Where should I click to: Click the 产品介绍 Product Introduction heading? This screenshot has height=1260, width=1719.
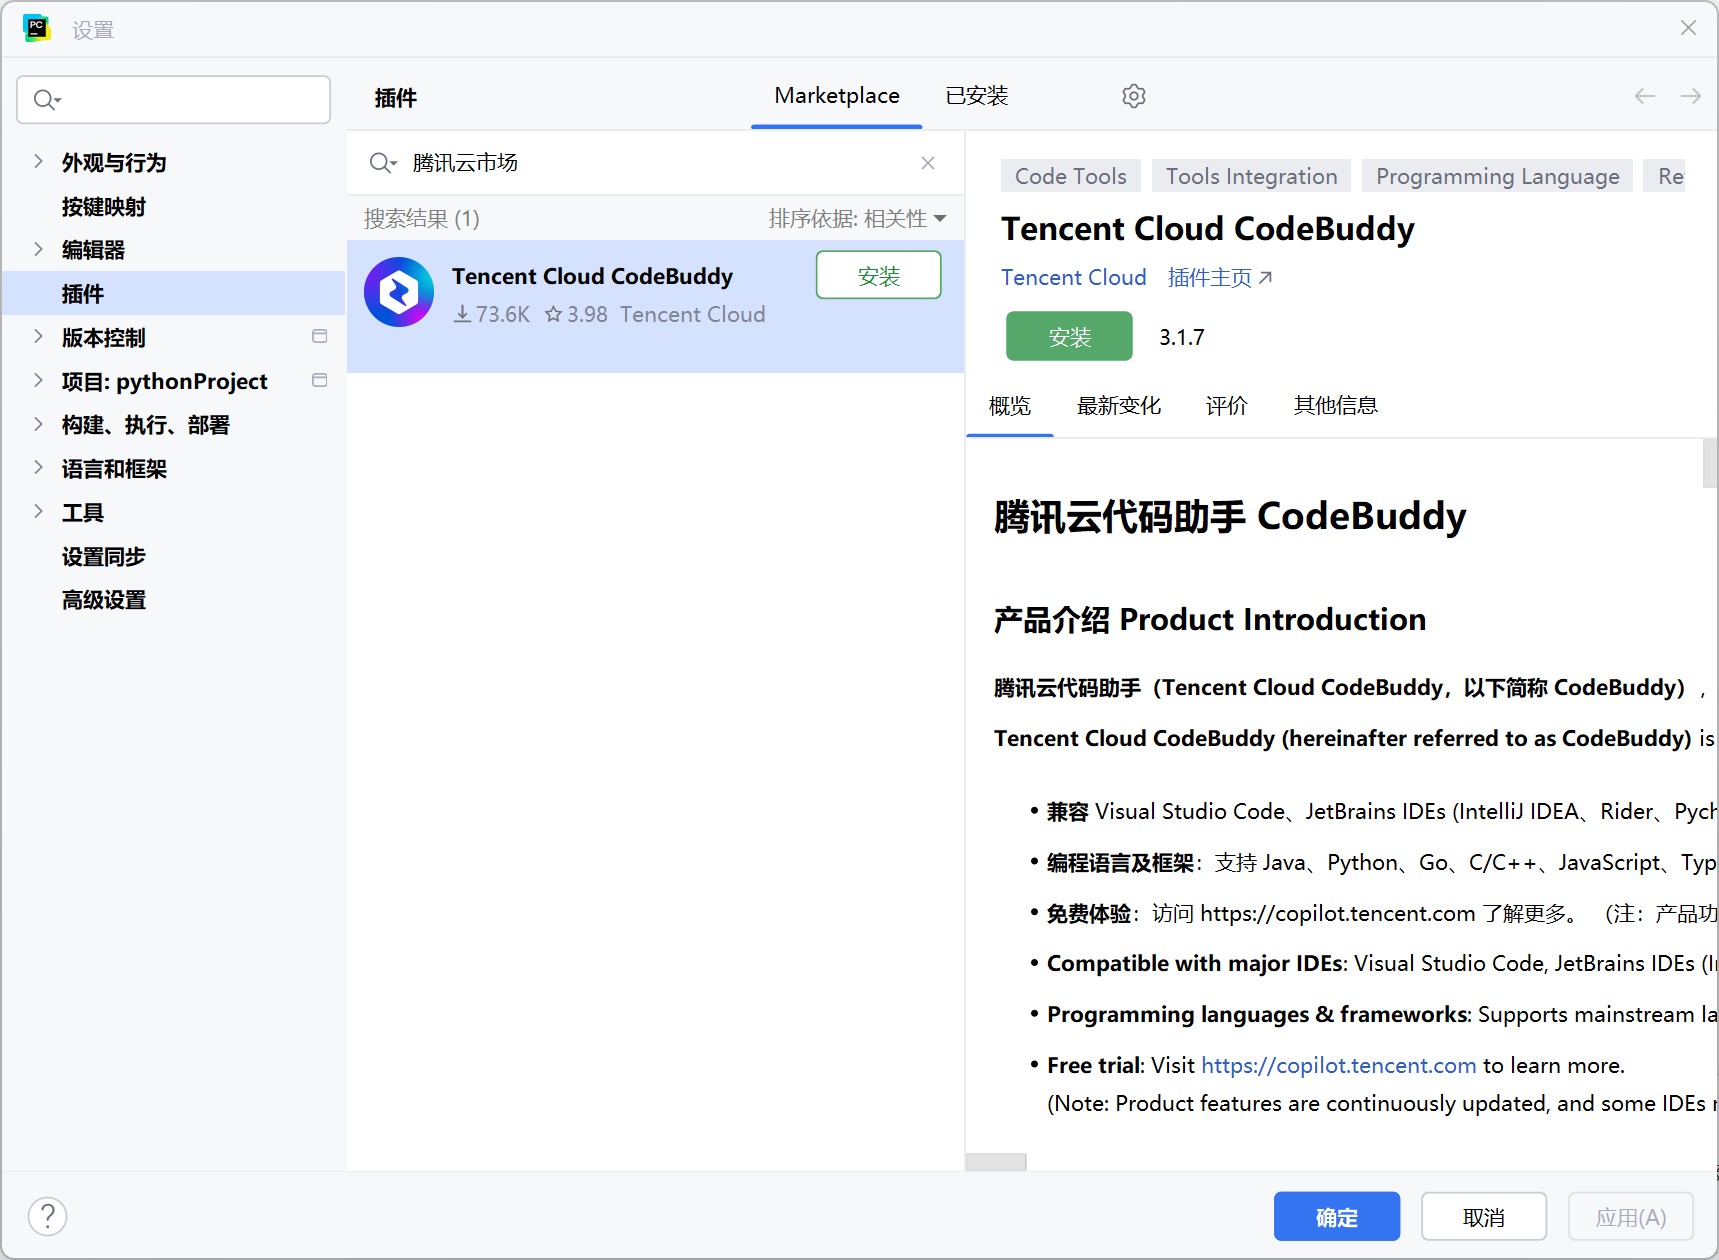point(1210,620)
